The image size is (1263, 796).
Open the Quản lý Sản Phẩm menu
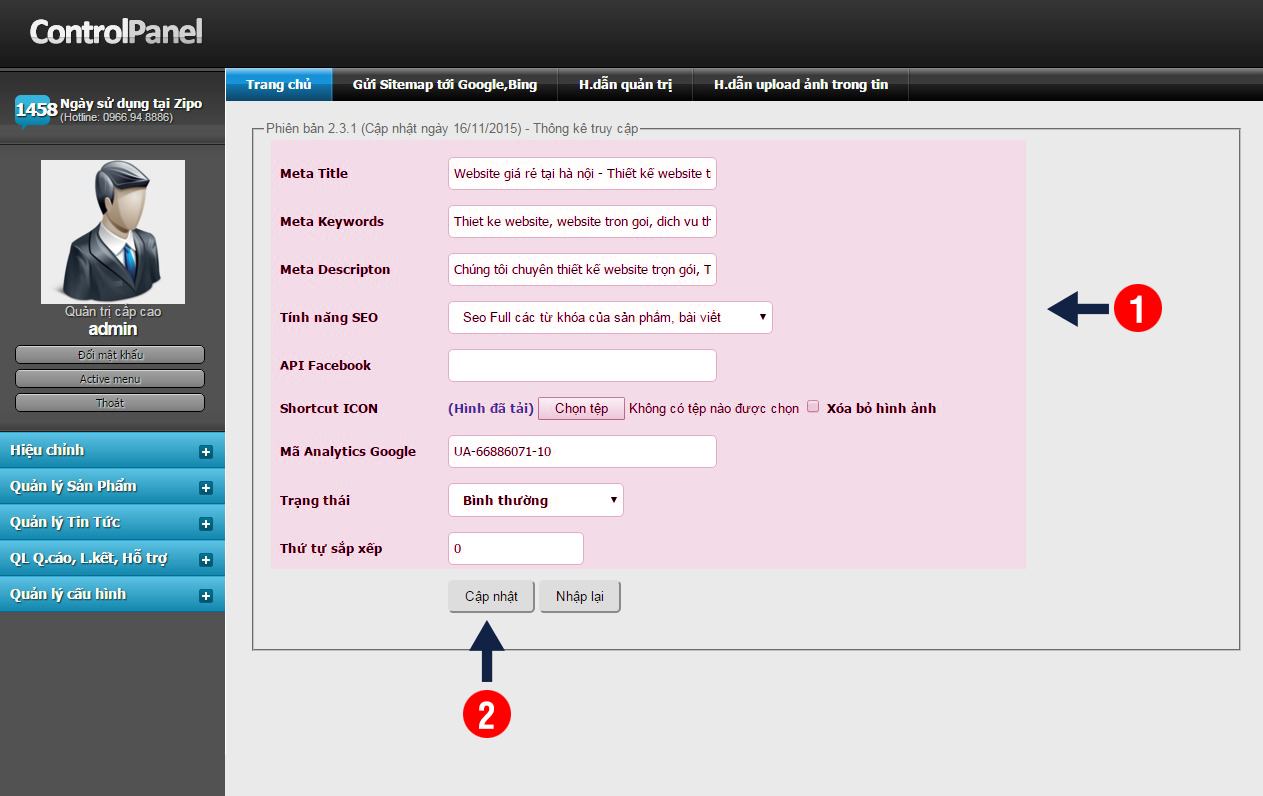pos(112,487)
